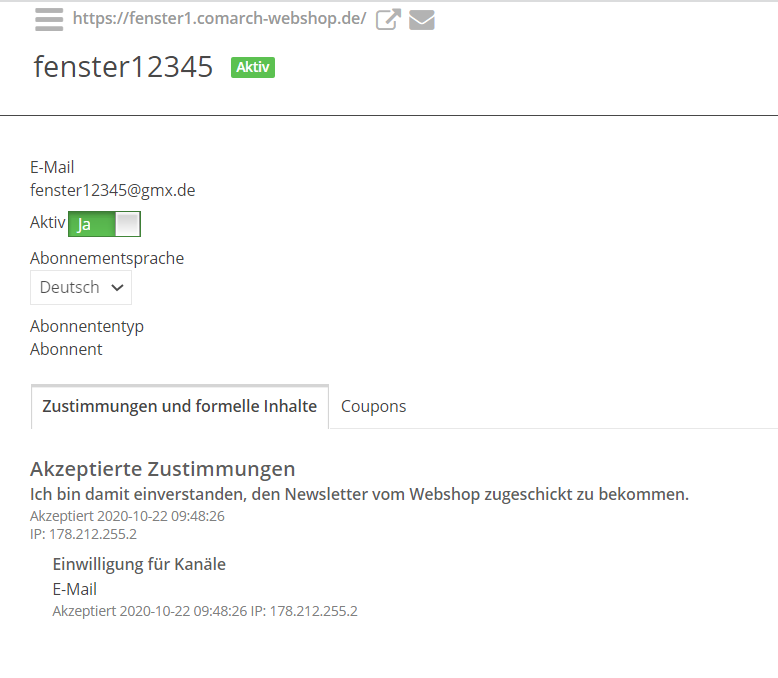Click the E-Mail channel entry under Kanäle
The width and height of the screenshot is (778, 678).
[74, 589]
